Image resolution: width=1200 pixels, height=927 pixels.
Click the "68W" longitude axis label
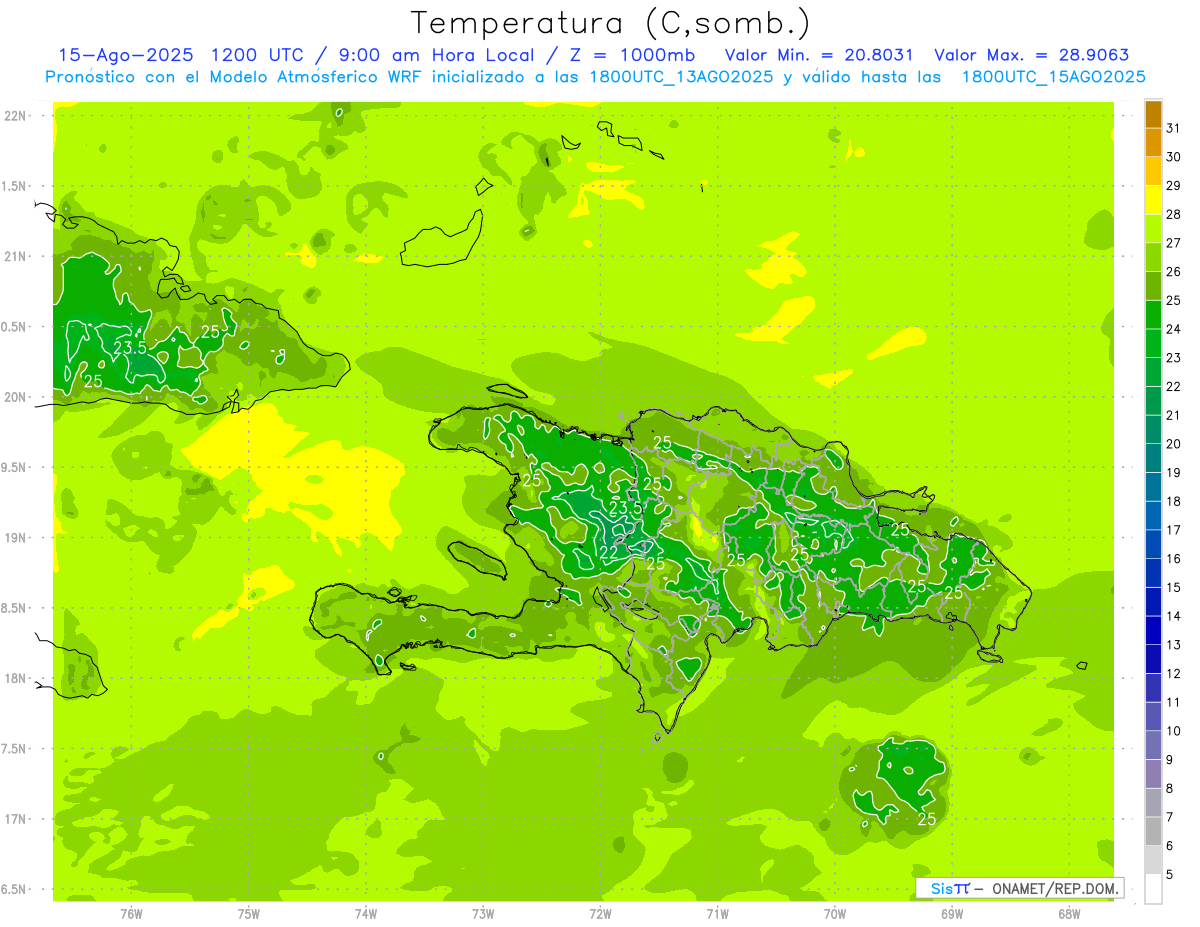tap(1069, 914)
